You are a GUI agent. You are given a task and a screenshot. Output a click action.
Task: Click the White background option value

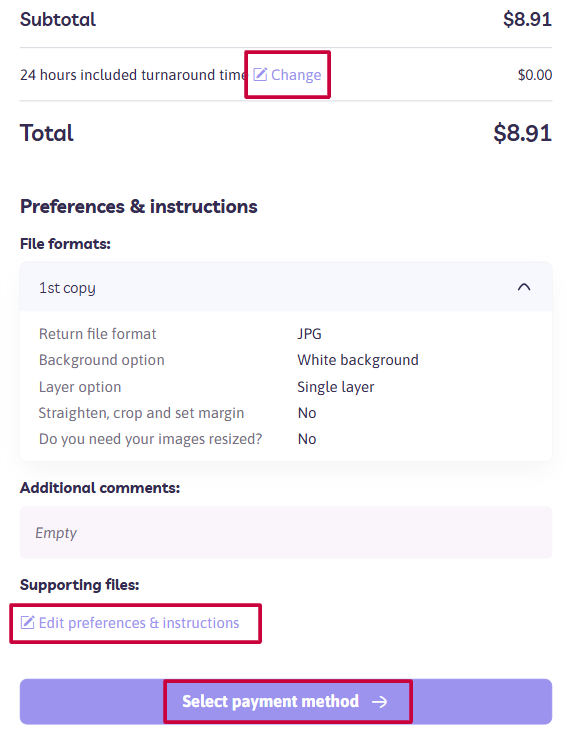click(358, 360)
